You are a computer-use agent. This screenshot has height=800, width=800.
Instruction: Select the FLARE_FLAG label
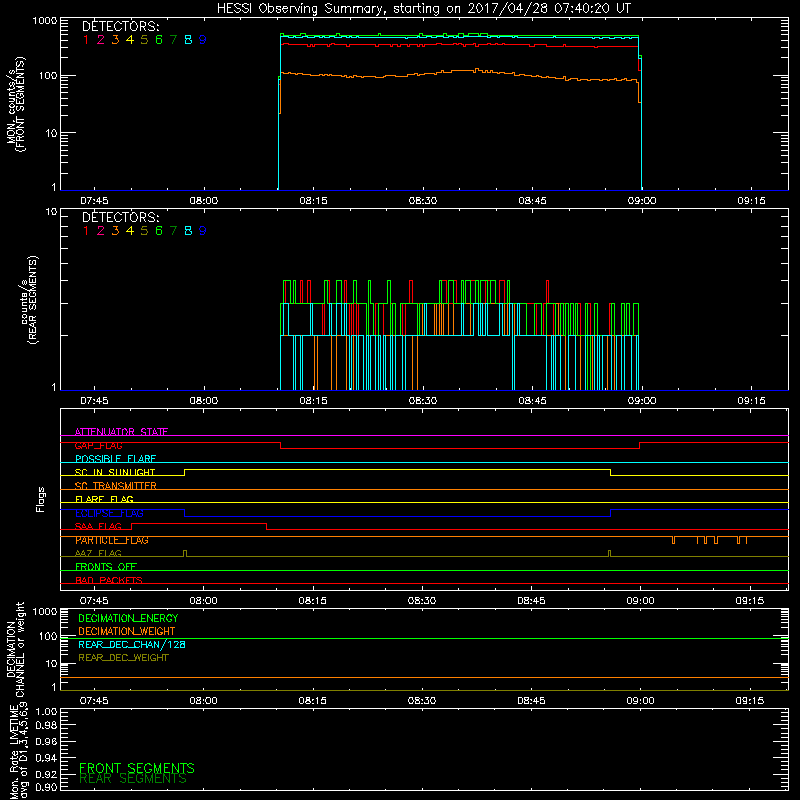click(x=104, y=499)
